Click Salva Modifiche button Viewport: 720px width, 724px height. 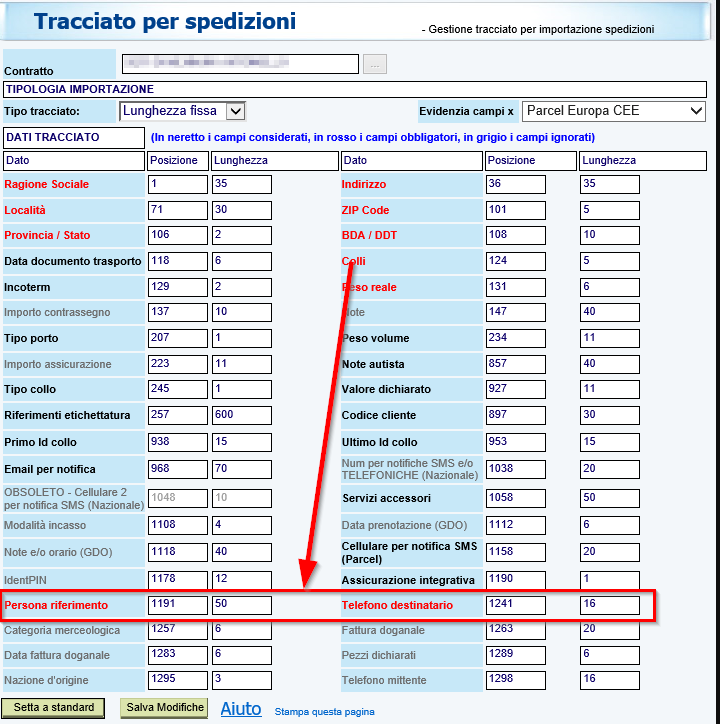[x=164, y=707]
